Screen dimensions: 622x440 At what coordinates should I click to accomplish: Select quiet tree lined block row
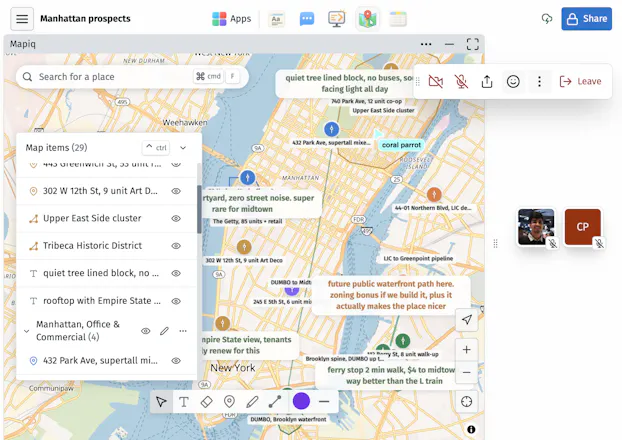pyautogui.click(x=106, y=273)
